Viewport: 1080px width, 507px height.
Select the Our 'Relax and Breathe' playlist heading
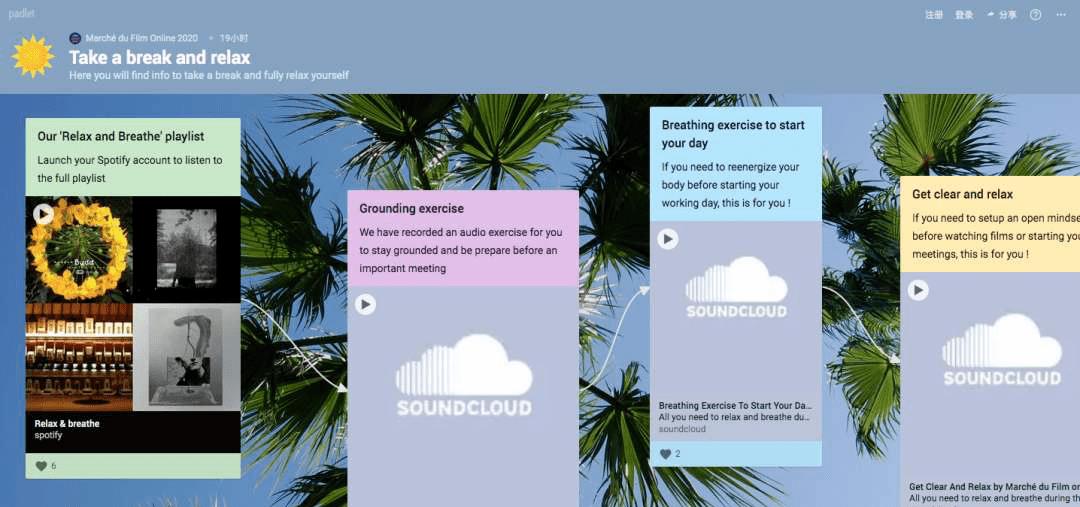[x=121, y=136]
